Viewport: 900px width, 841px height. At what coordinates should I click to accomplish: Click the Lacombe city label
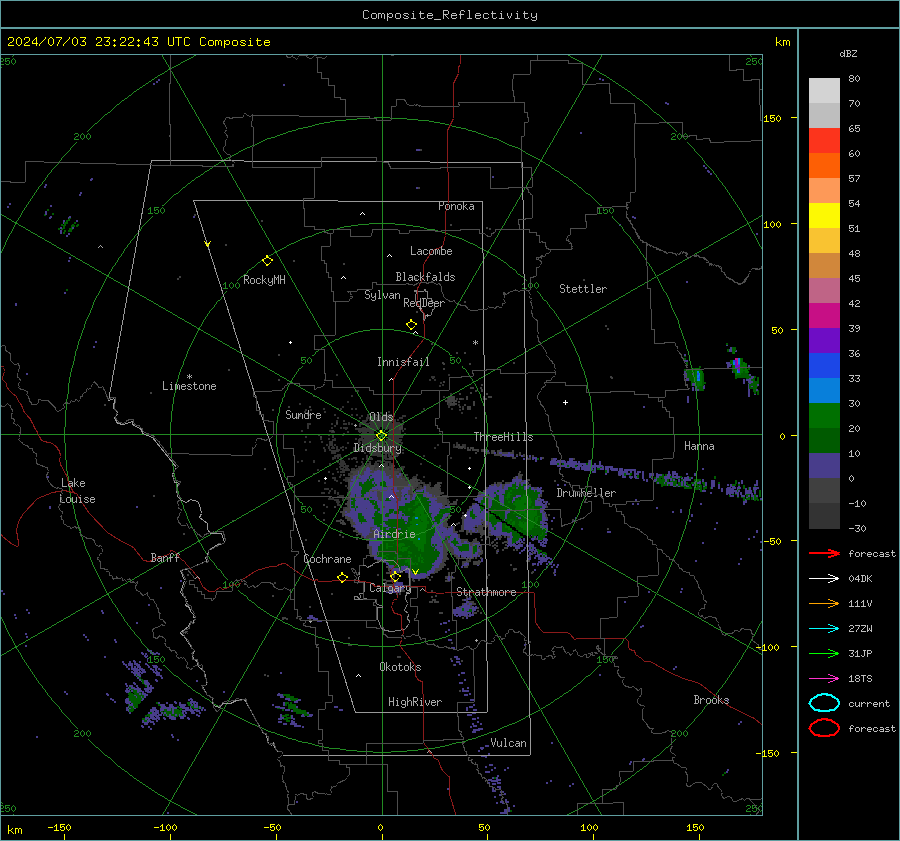click(431, 251)
